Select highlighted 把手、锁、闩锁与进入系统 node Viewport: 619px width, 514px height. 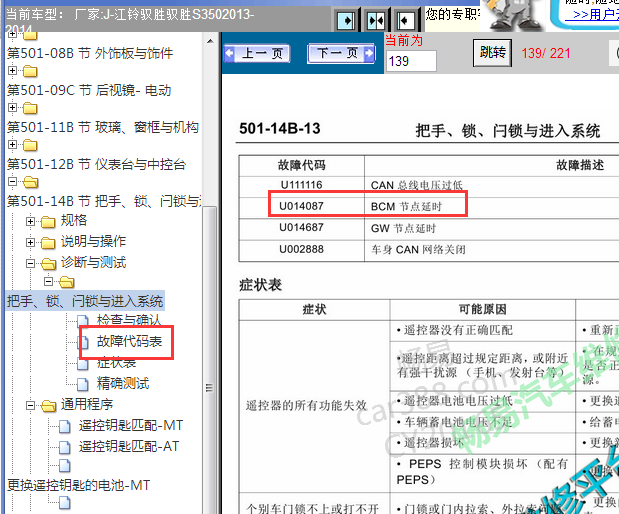tap(85, 301)
